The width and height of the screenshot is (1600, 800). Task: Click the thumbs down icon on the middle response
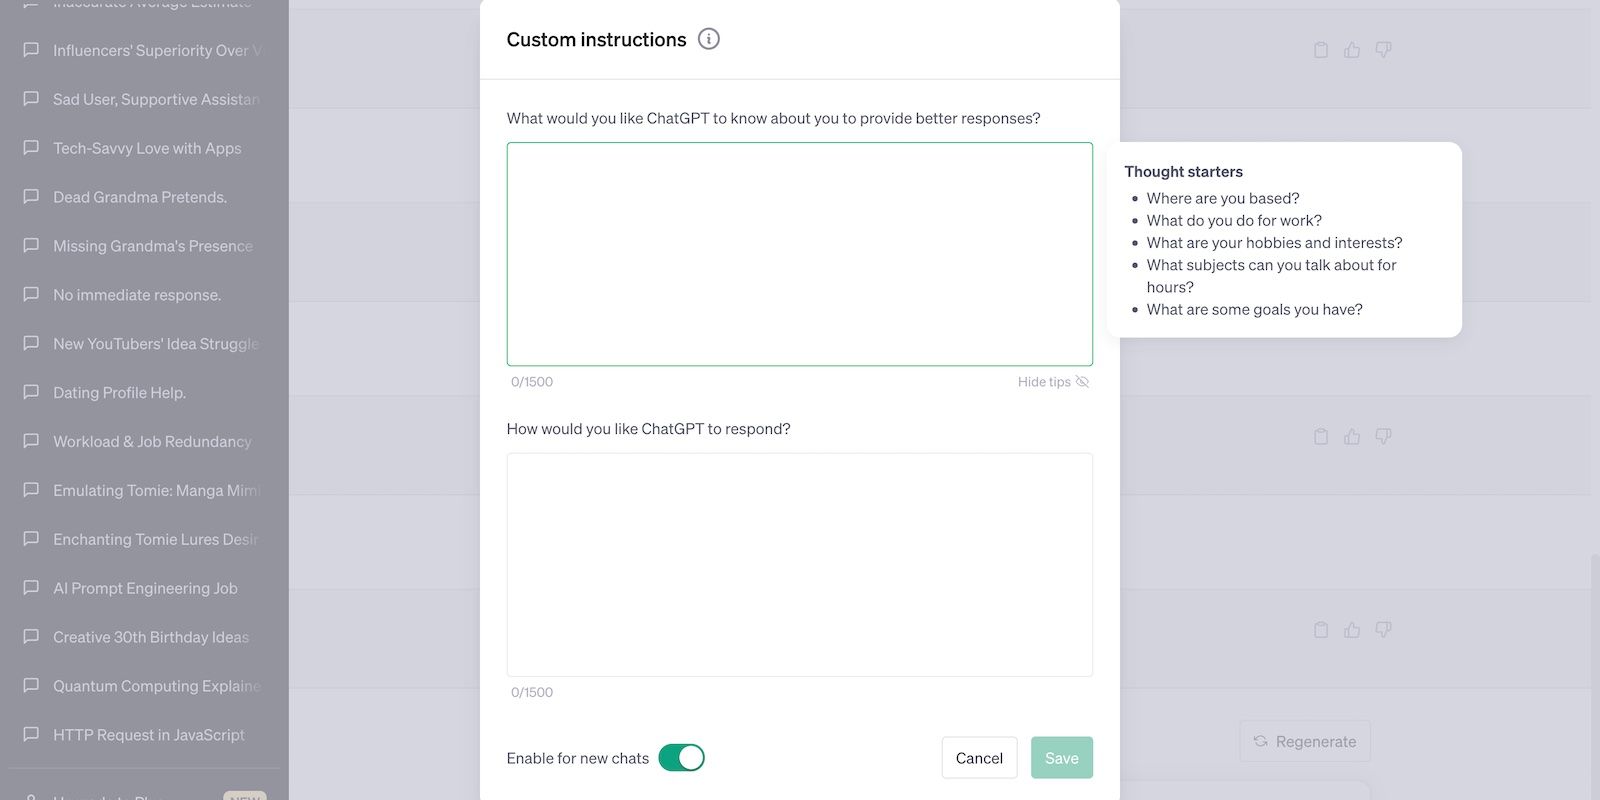click(x=1384, y=436)
